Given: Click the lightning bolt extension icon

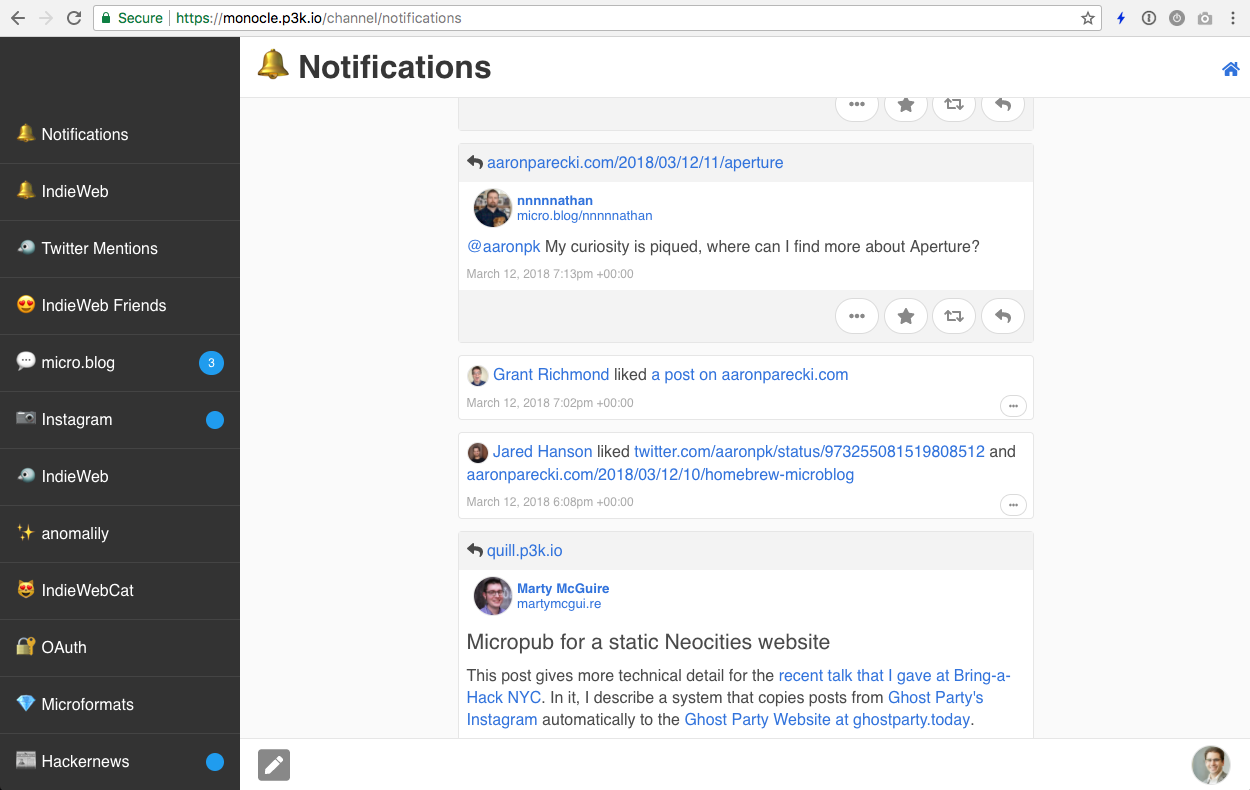Looking at the screenshot, I should 1121,18.
